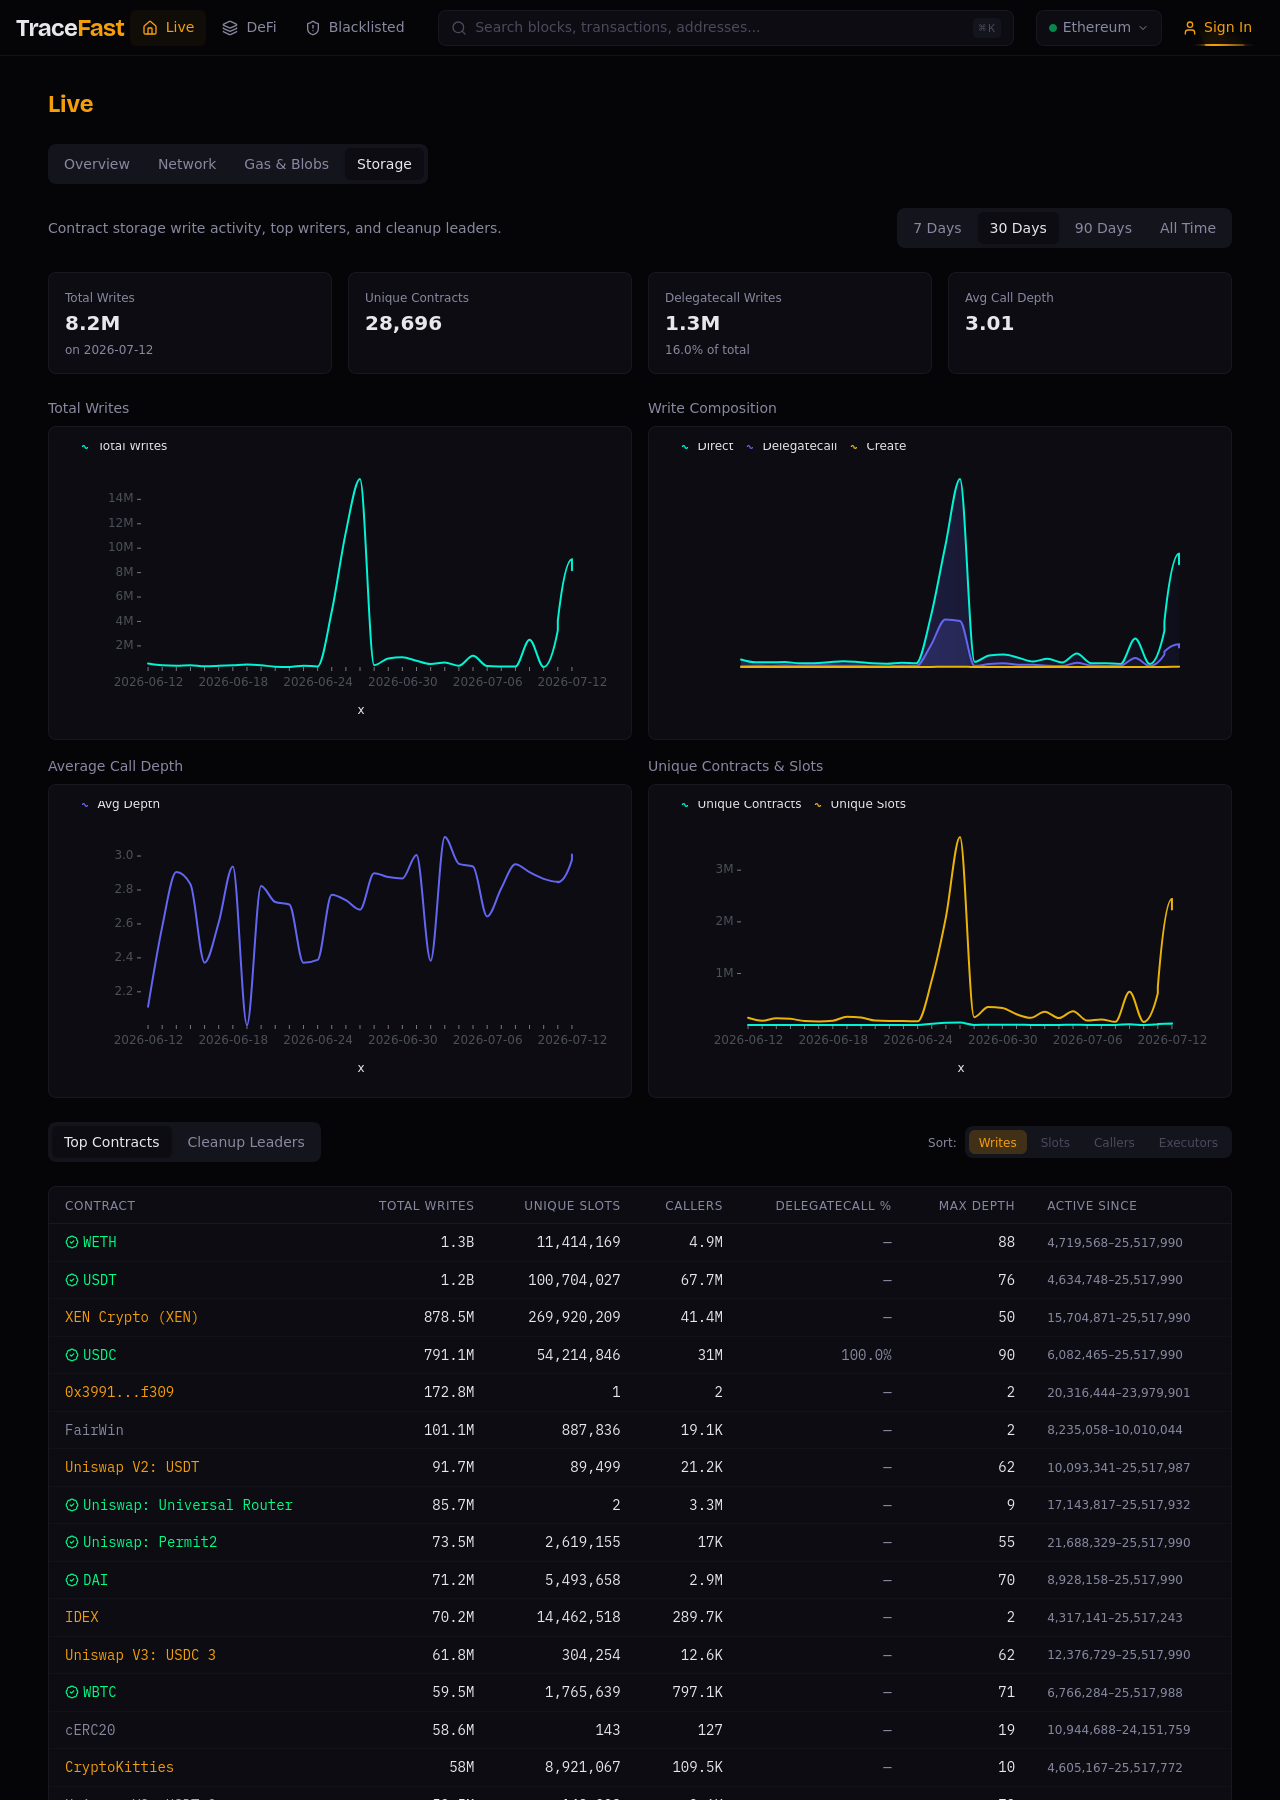Click the Blacklisted shield icon
Screen dimensions: 1280x1800
(313, 28)
